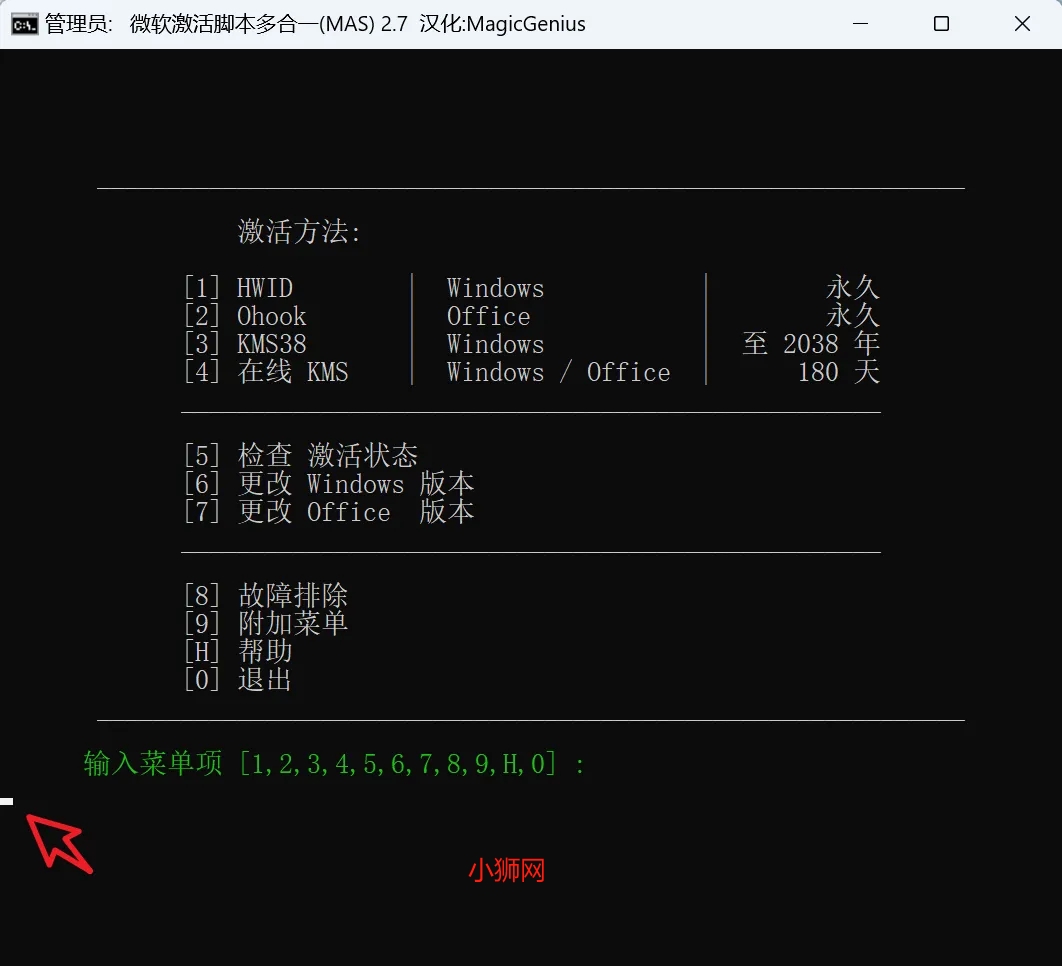The height and width of the screenshot is (966, 1062).
Task: Click 'Windows' in the KMS38 row
Action: (495, 344)
